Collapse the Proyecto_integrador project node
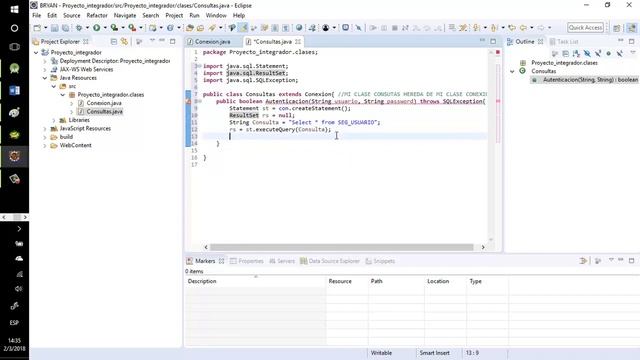The image size is (640, 360). click(36, 53)
